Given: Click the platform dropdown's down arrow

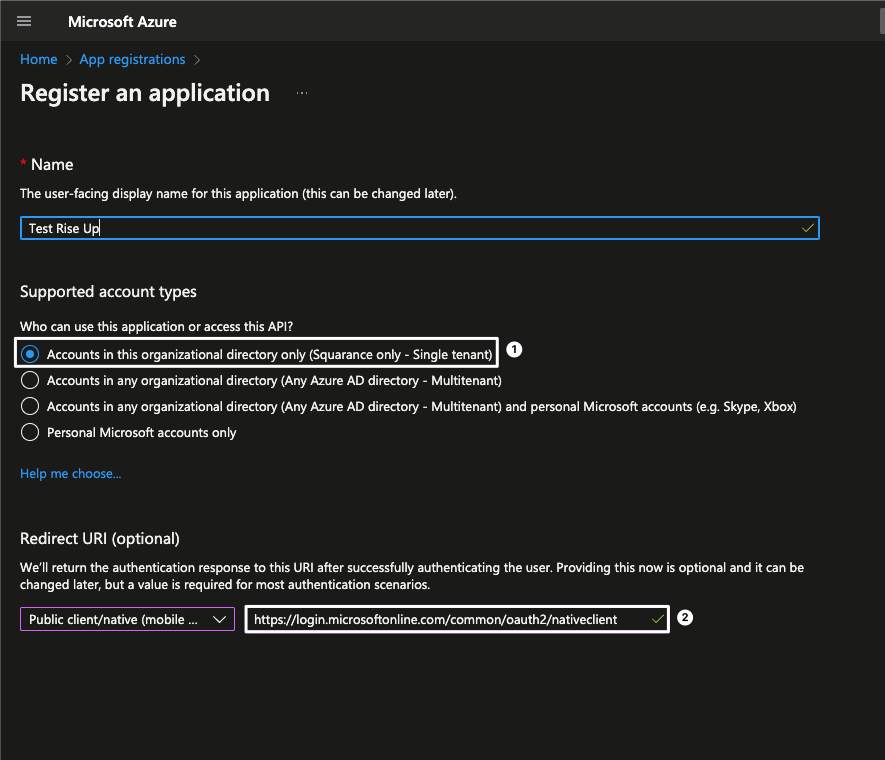Looking at the screenshot, I should tap(219, 619).
